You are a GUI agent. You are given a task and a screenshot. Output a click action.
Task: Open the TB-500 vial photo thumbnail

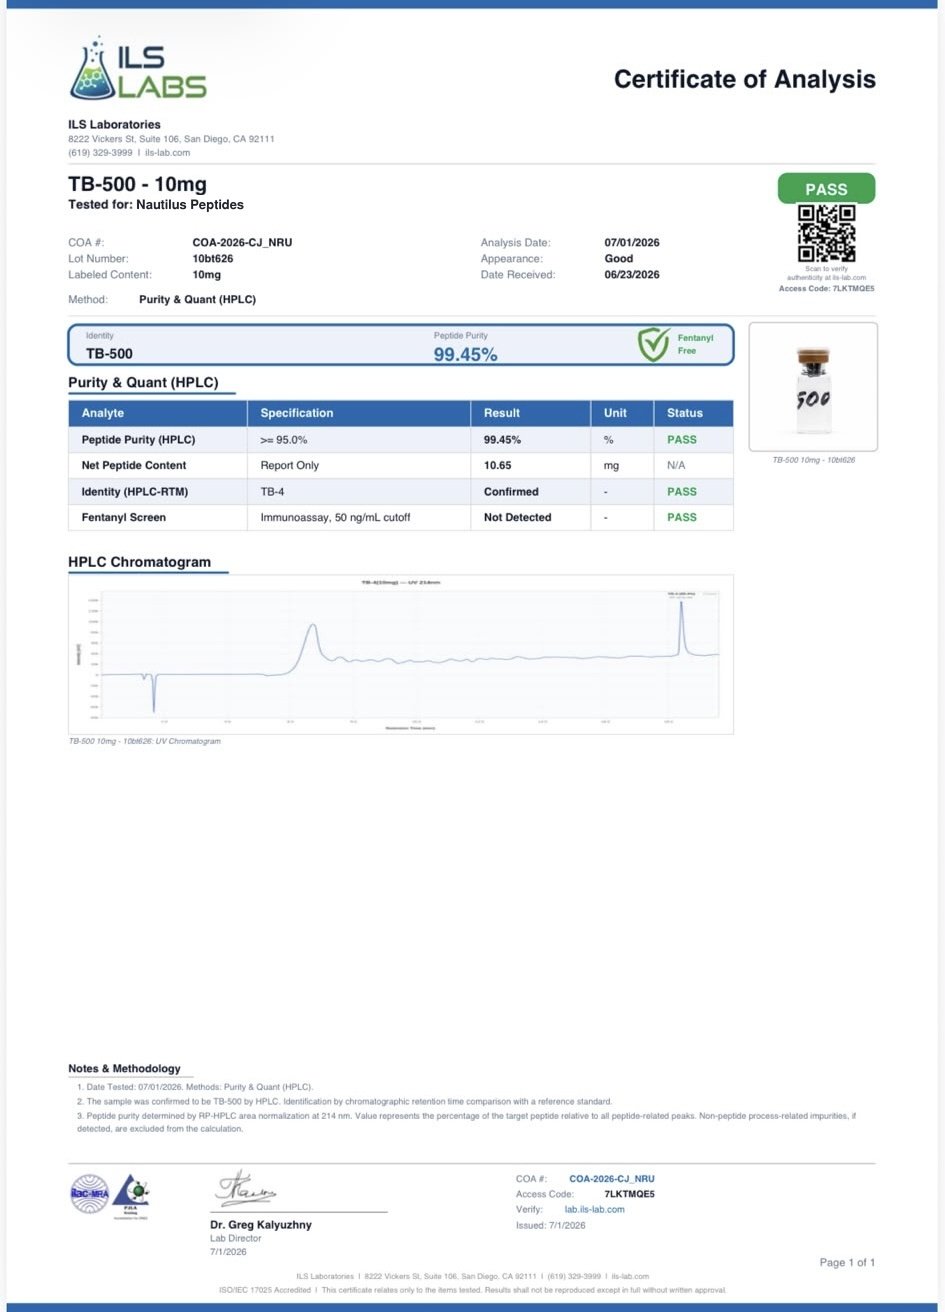(813, 387)
